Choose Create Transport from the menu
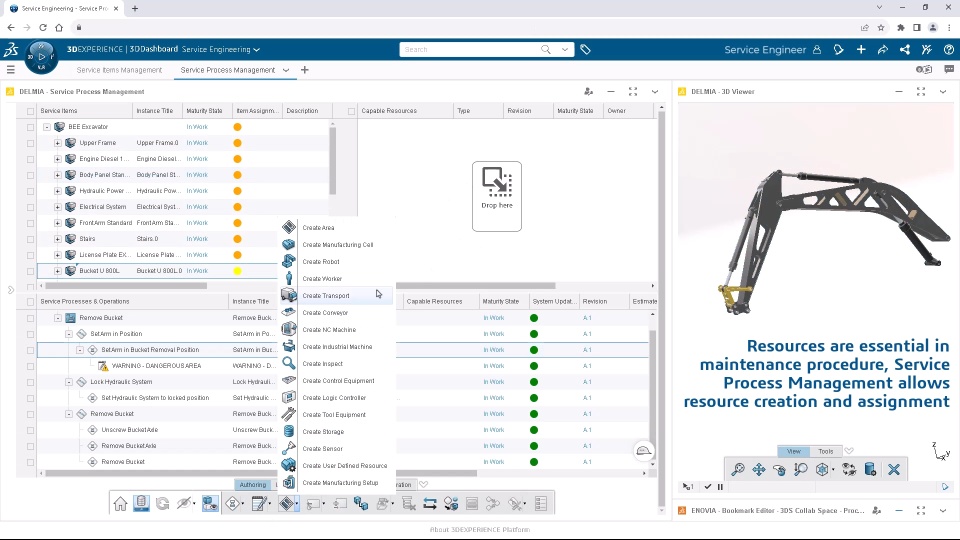 click(337, 295)
